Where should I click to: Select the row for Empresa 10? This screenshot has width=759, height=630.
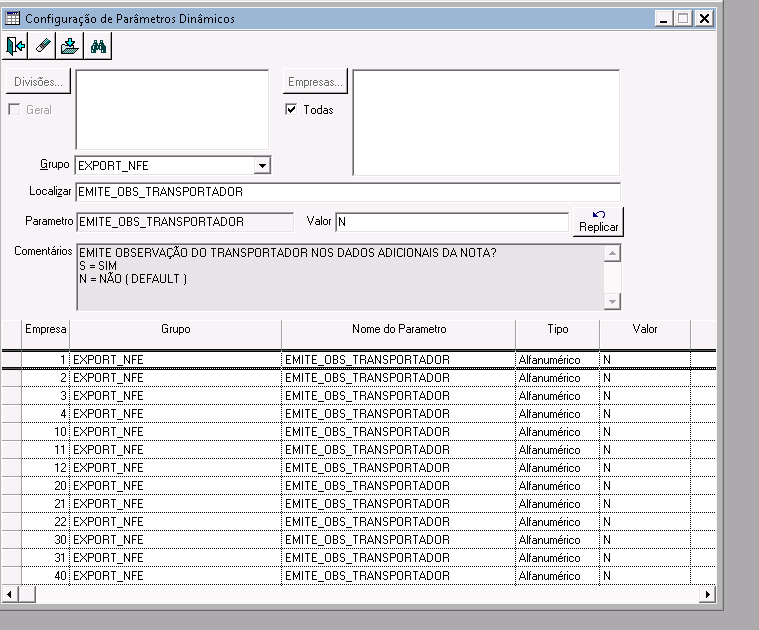(359, 432)
